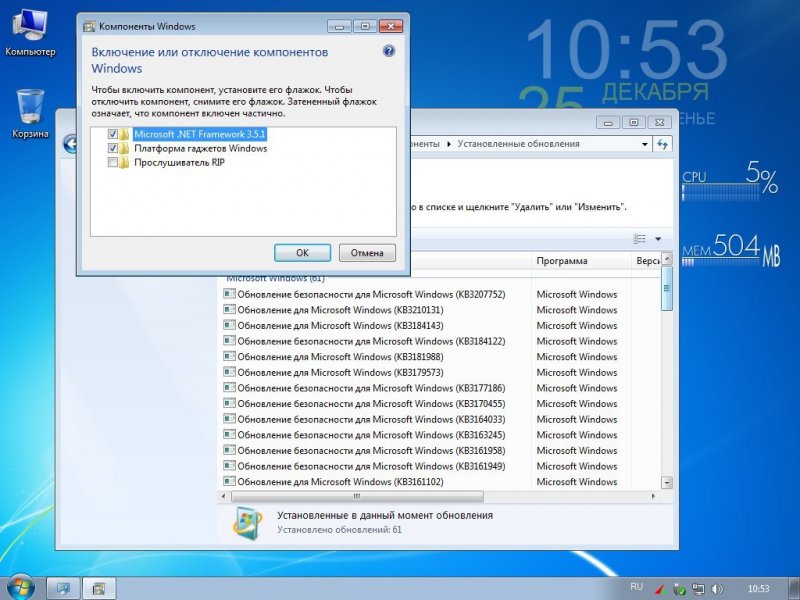Open the view options dropdown arrow

pos(658,239)
